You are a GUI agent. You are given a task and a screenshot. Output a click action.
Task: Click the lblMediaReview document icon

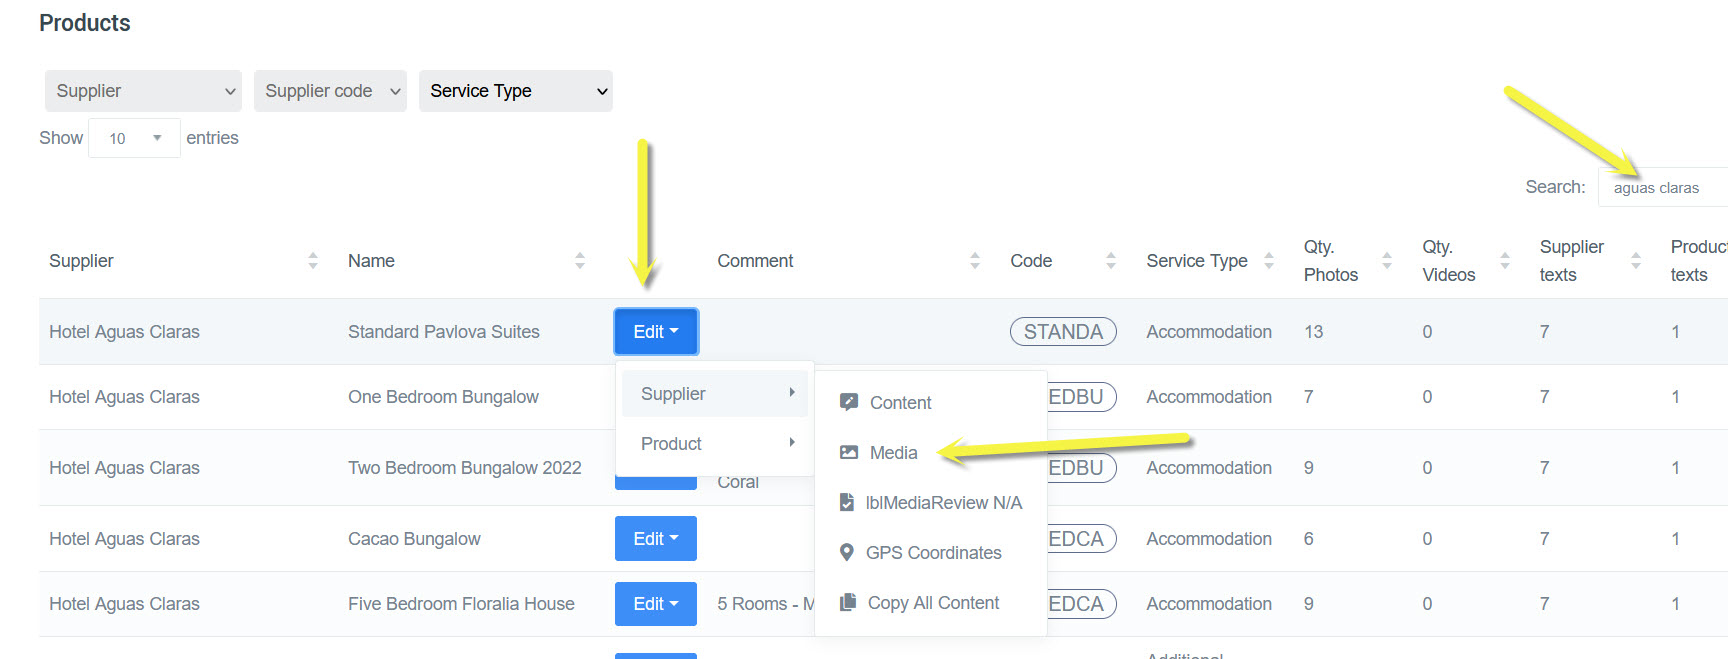(x=847, y=502)
